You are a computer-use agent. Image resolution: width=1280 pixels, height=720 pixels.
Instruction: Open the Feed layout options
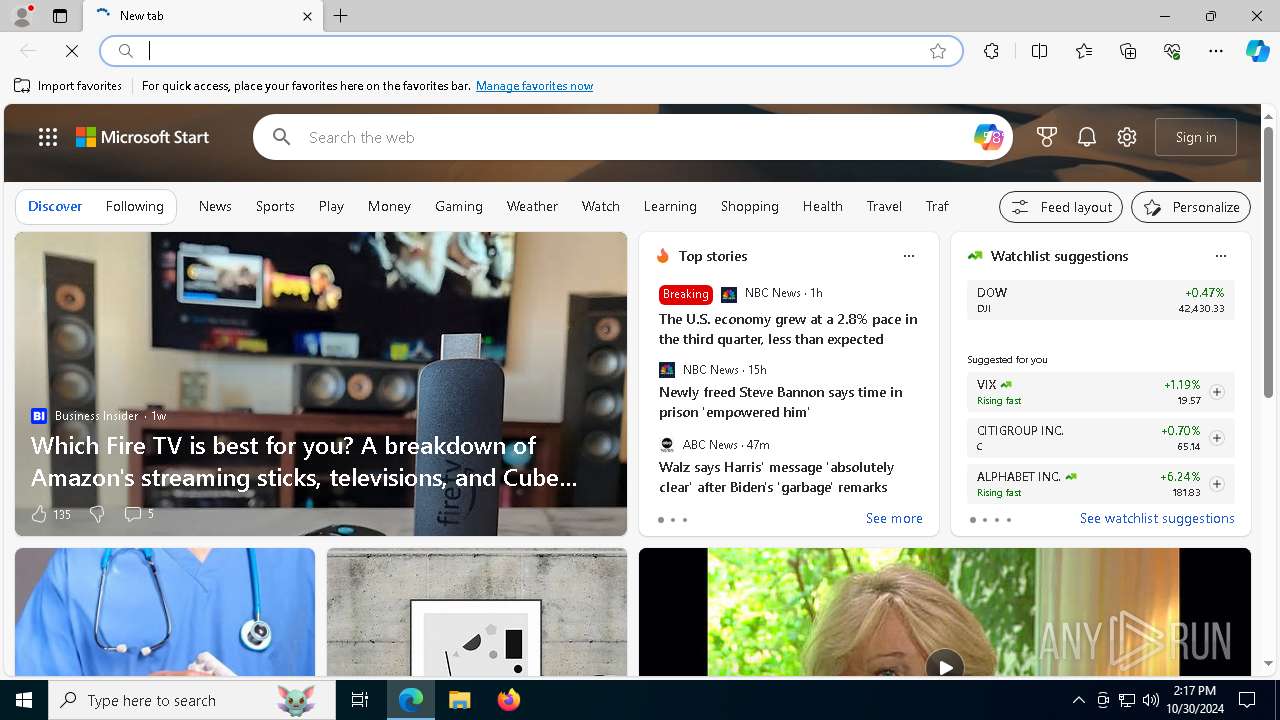tap(1061, 207)
